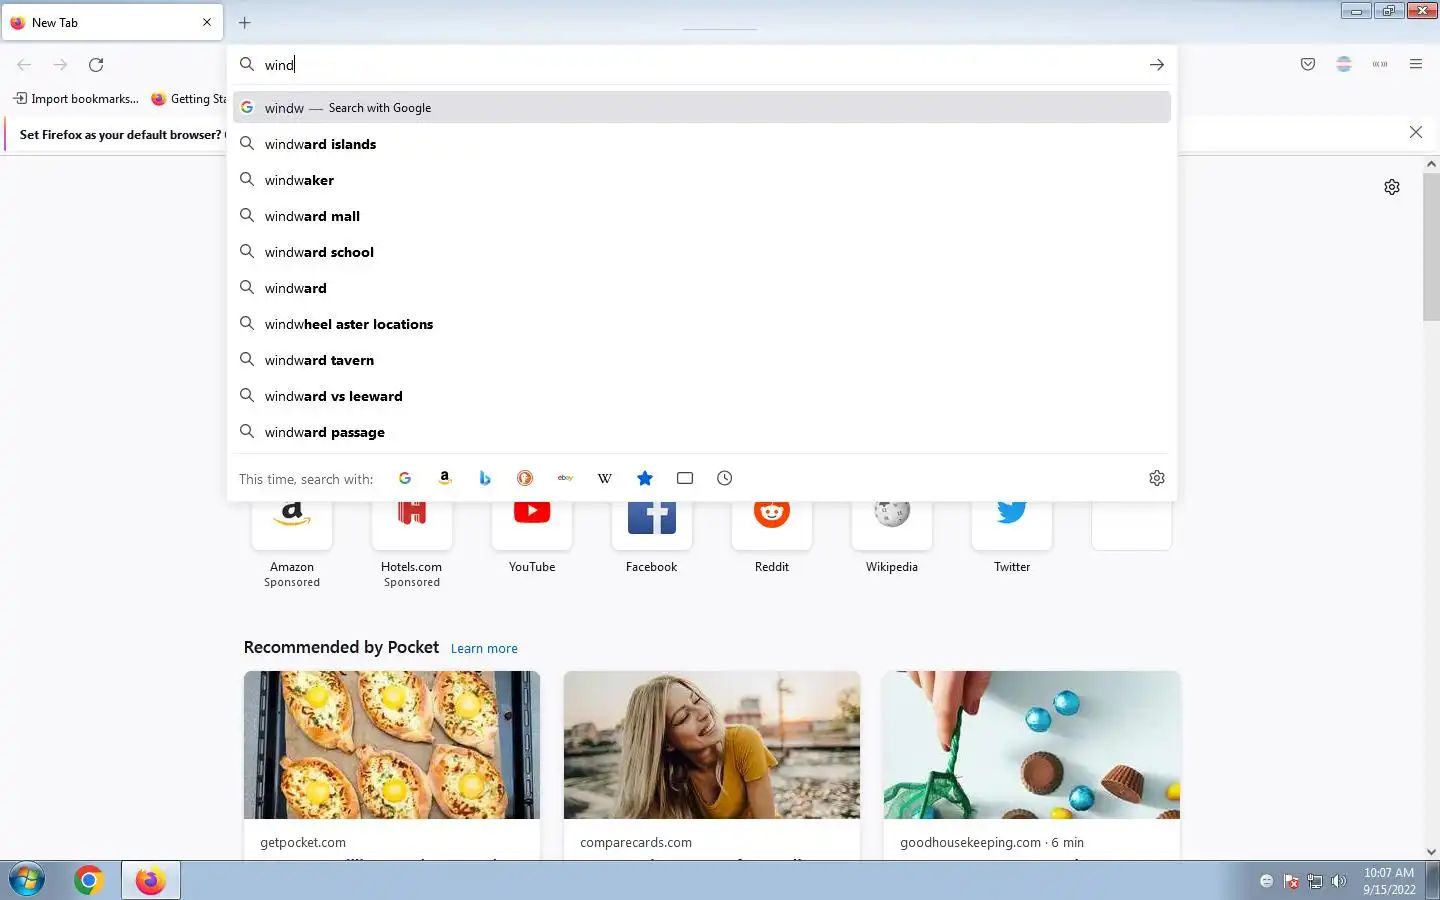Pick the 'windwaker' suggestion
1440x900 pixels.
pyautogui.click(x=702, y=180)
